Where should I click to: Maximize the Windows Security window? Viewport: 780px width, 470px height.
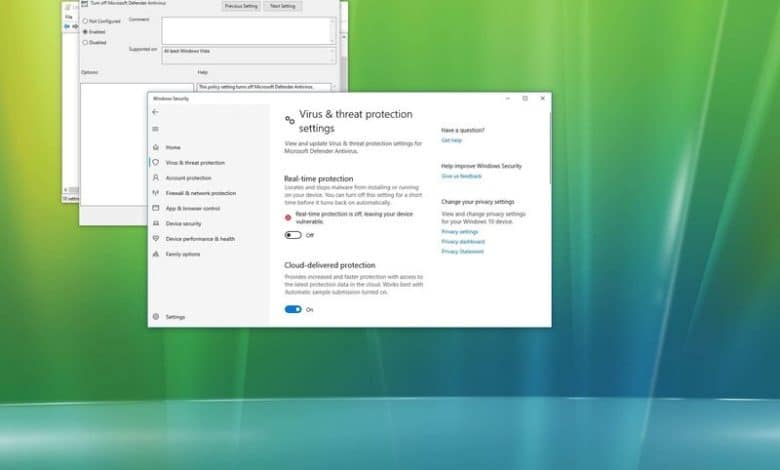pos(525,98)
